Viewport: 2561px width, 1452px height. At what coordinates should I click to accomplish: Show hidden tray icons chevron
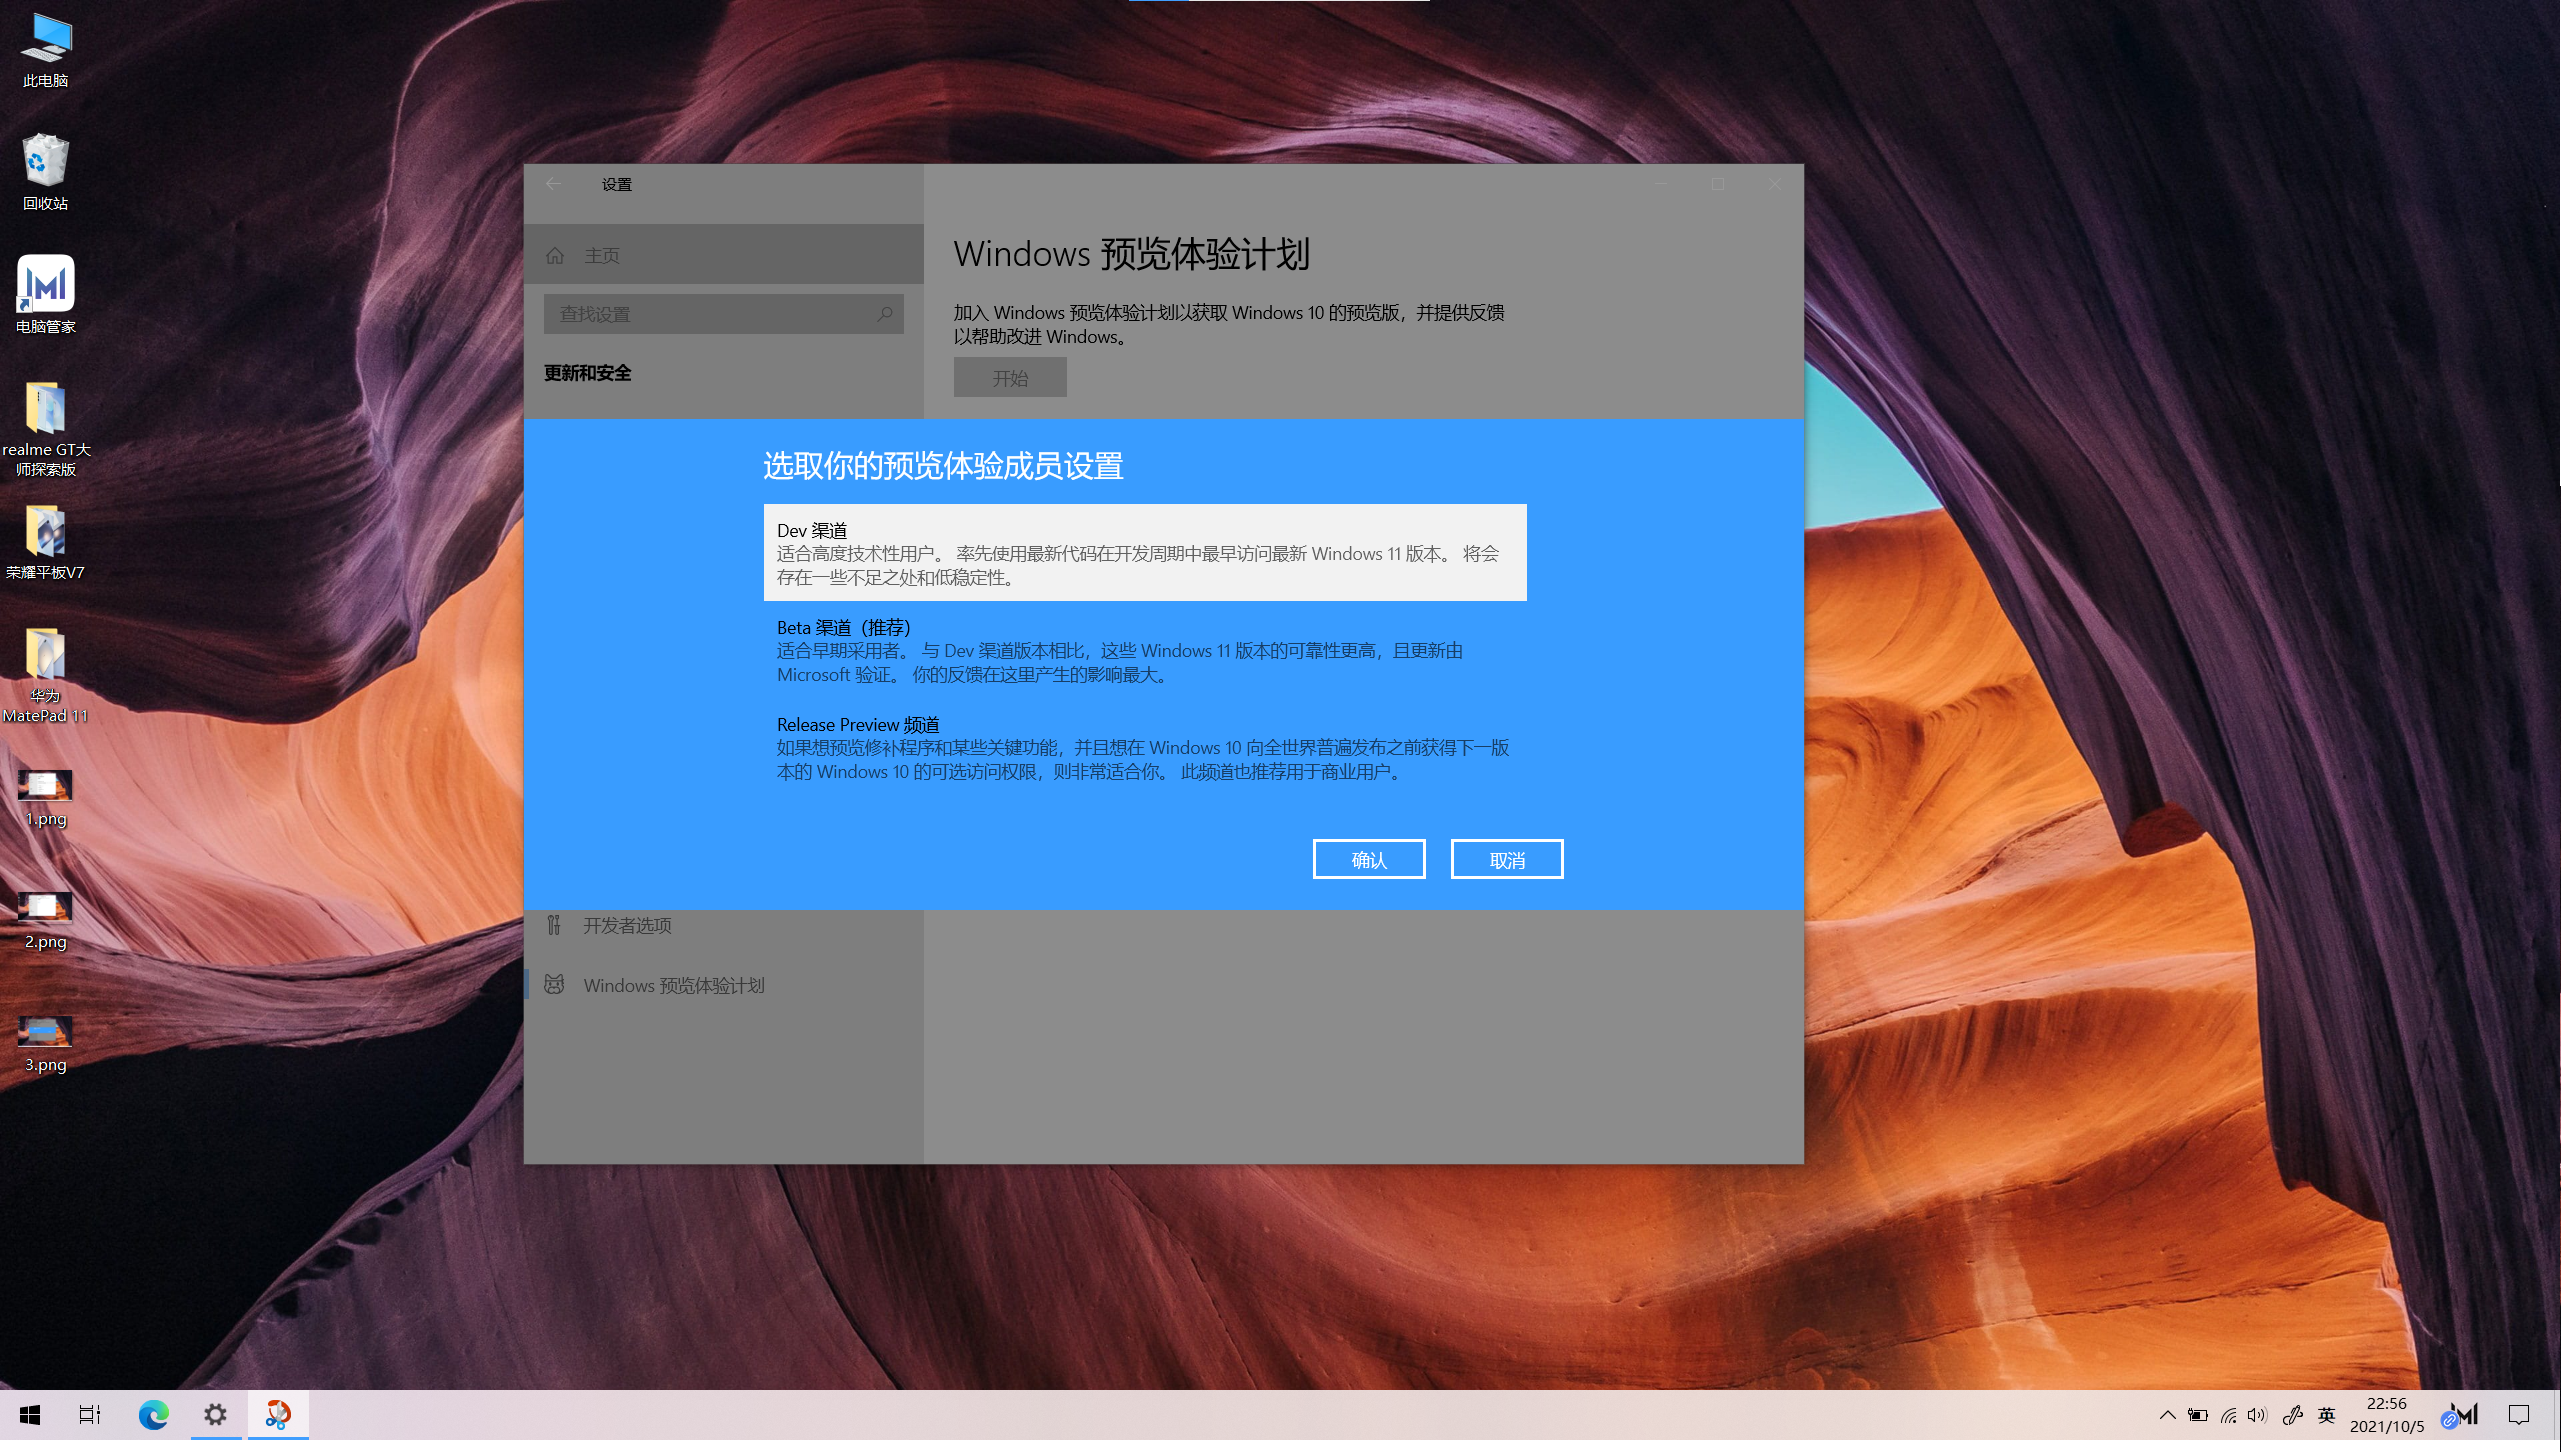[2167, 1415]
